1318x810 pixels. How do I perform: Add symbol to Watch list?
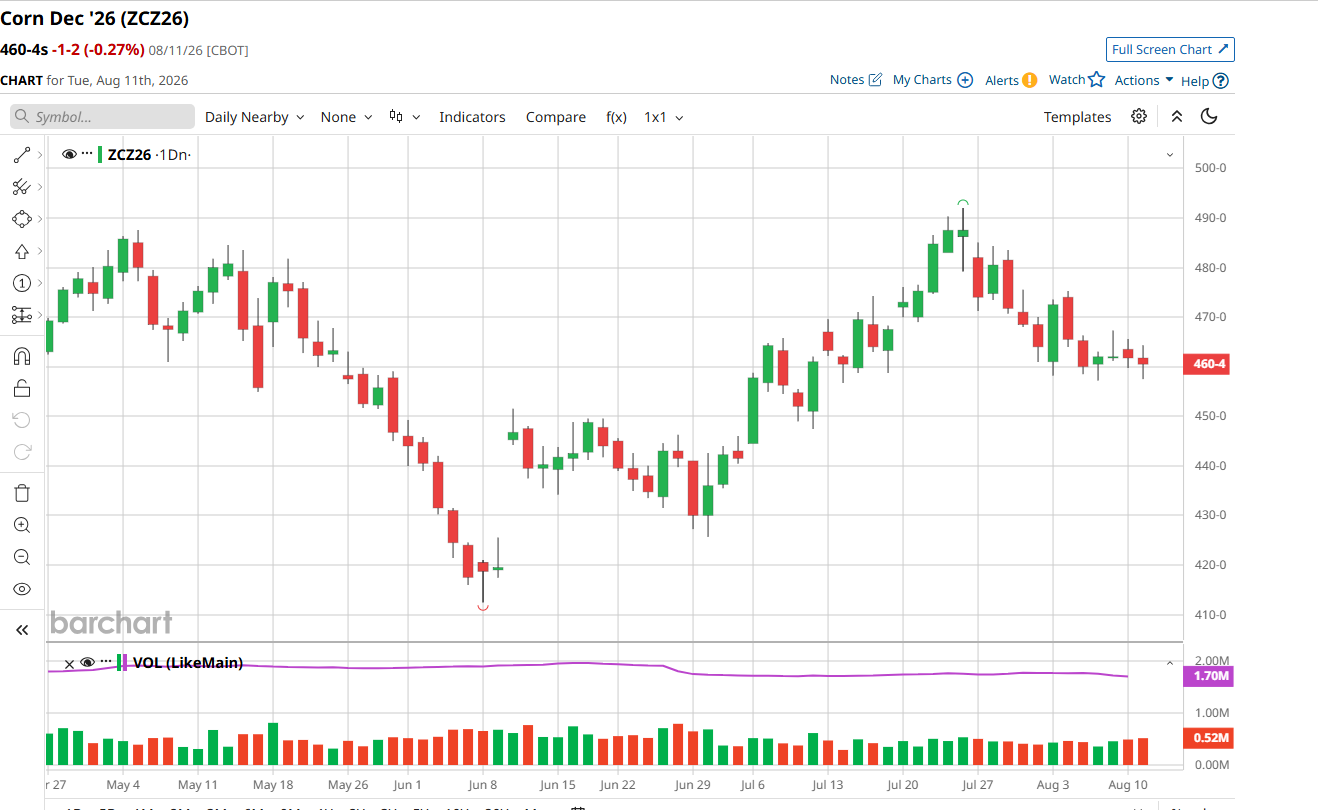(1077, 80)
